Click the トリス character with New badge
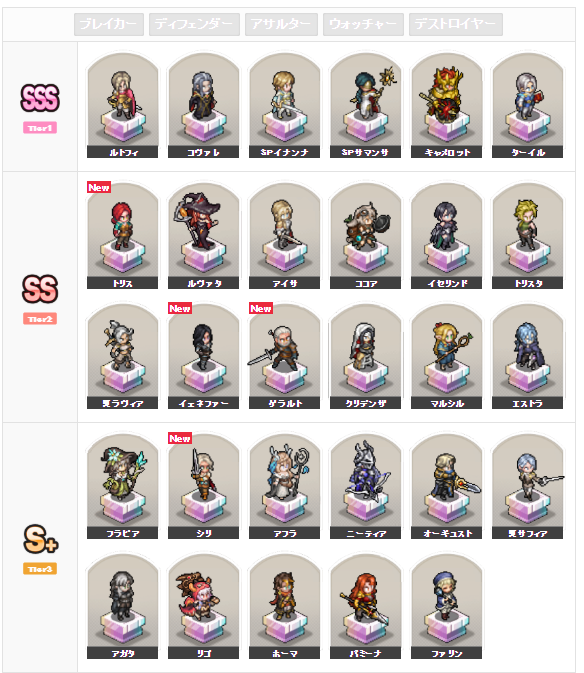Image resolution: width=584 pixels, height=673 pixels. click(122, 236)
